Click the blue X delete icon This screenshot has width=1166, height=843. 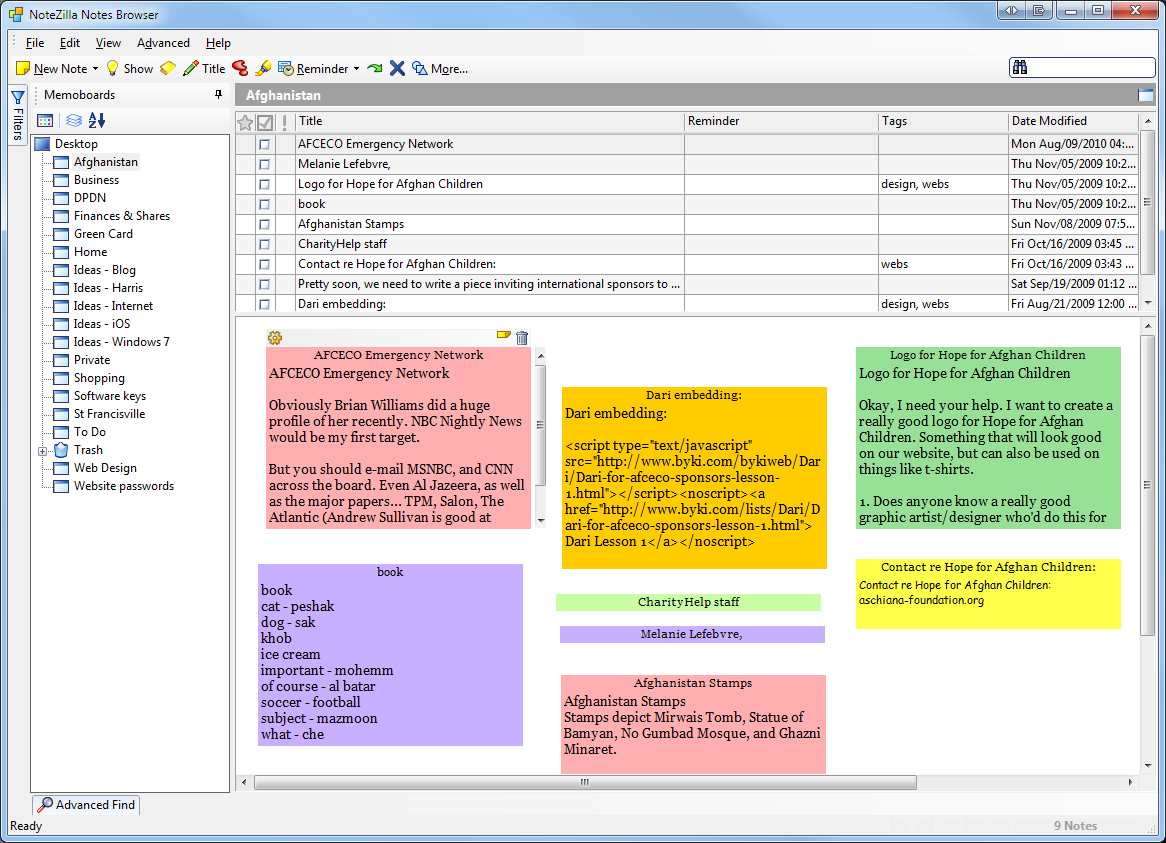coord(397,68)
